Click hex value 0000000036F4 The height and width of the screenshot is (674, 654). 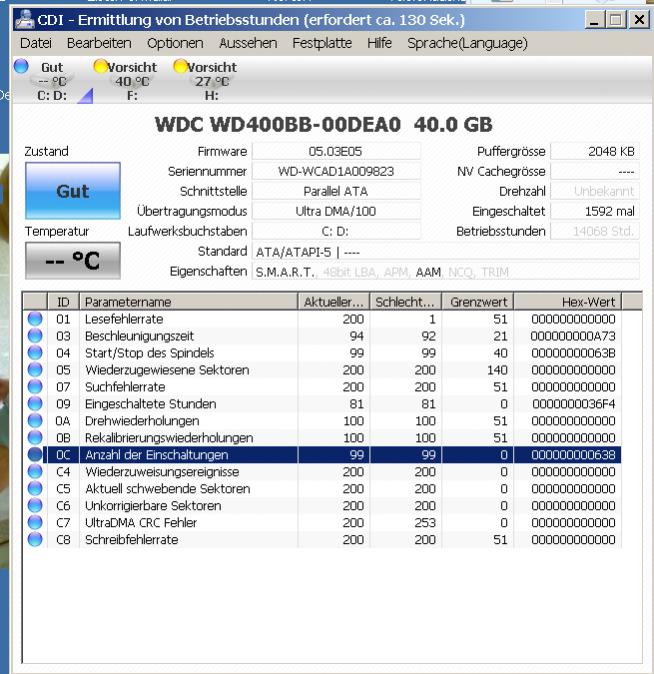tap(573, 404)
